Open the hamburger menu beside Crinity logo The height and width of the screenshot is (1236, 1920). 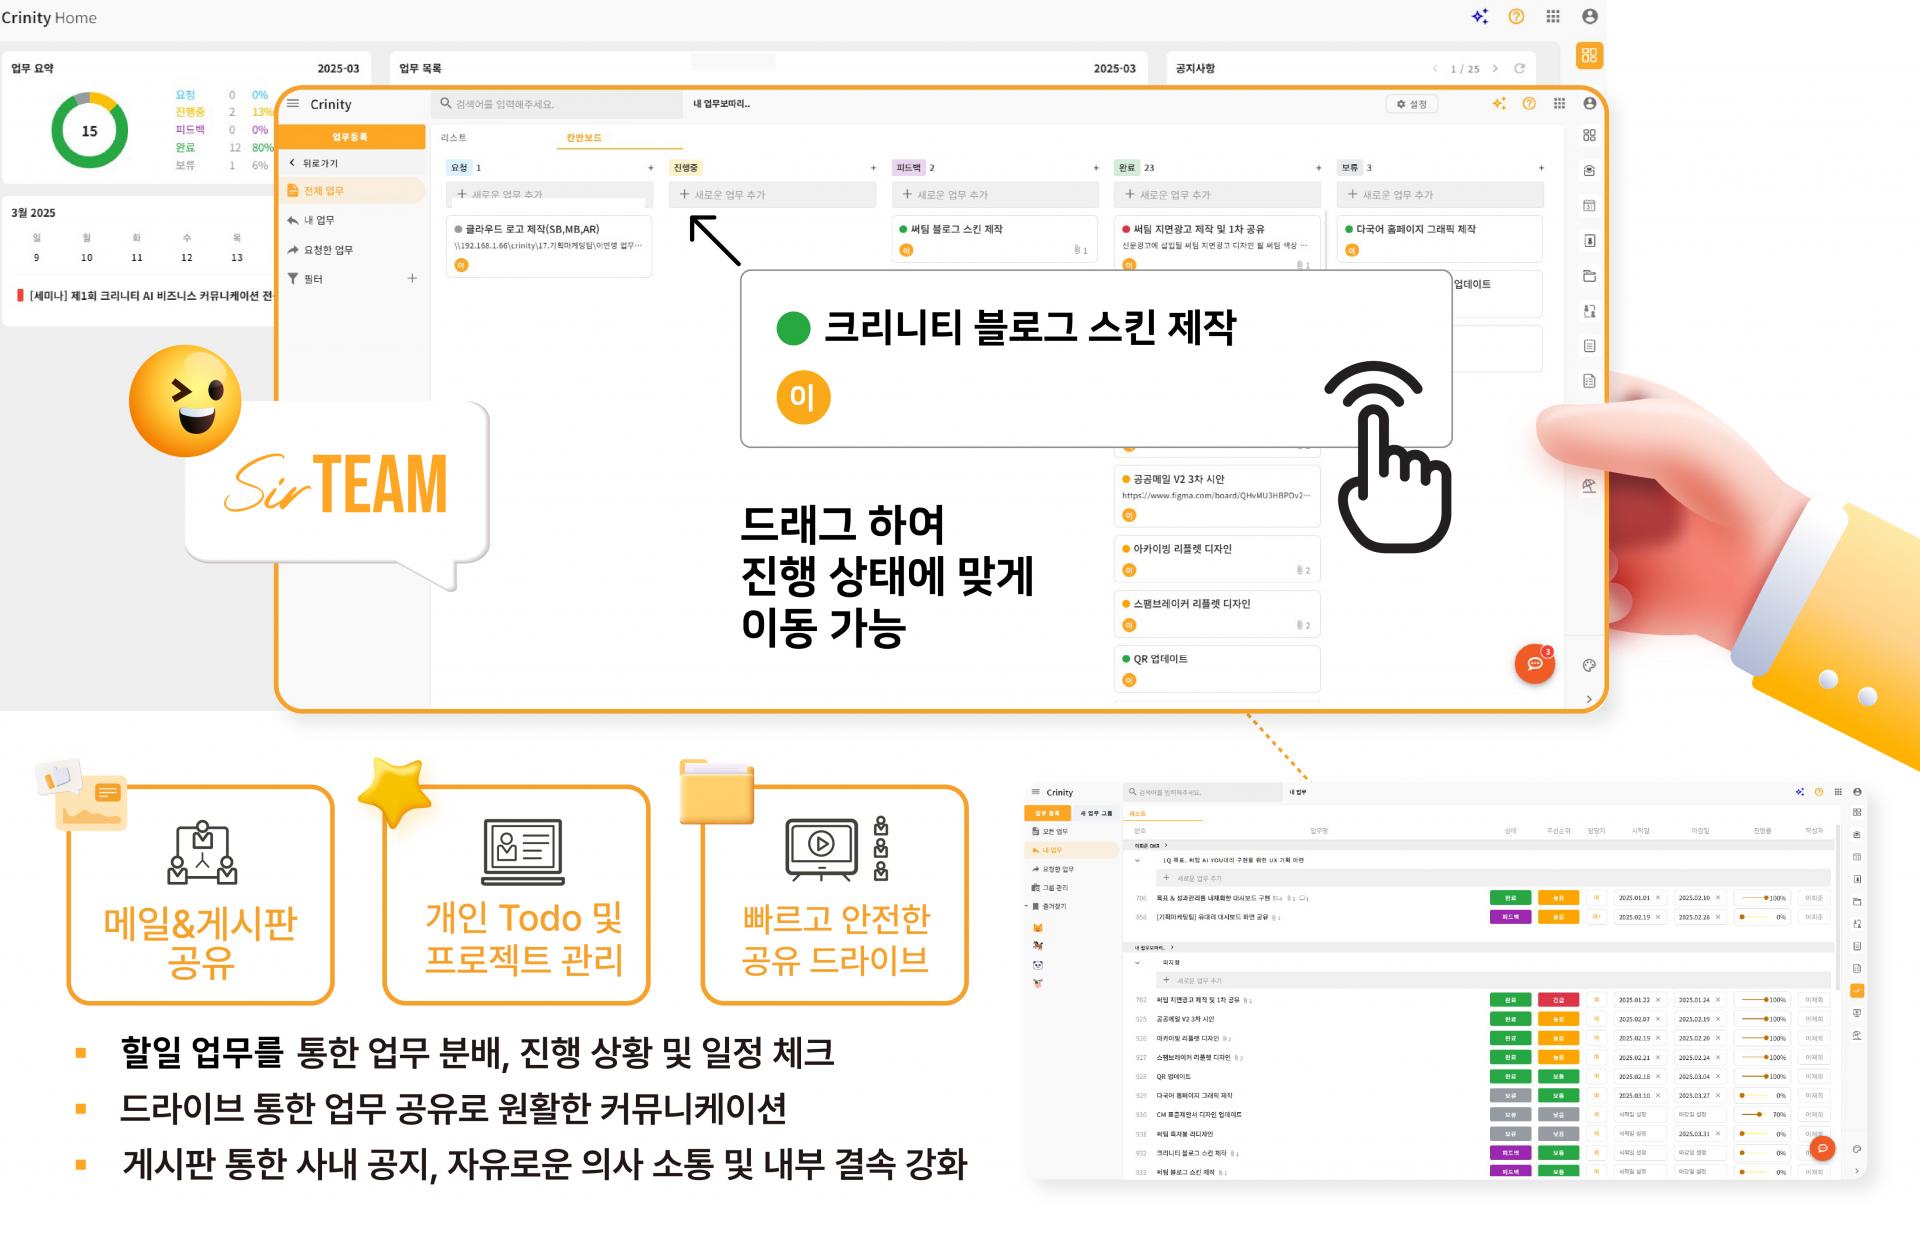(293, 103)
